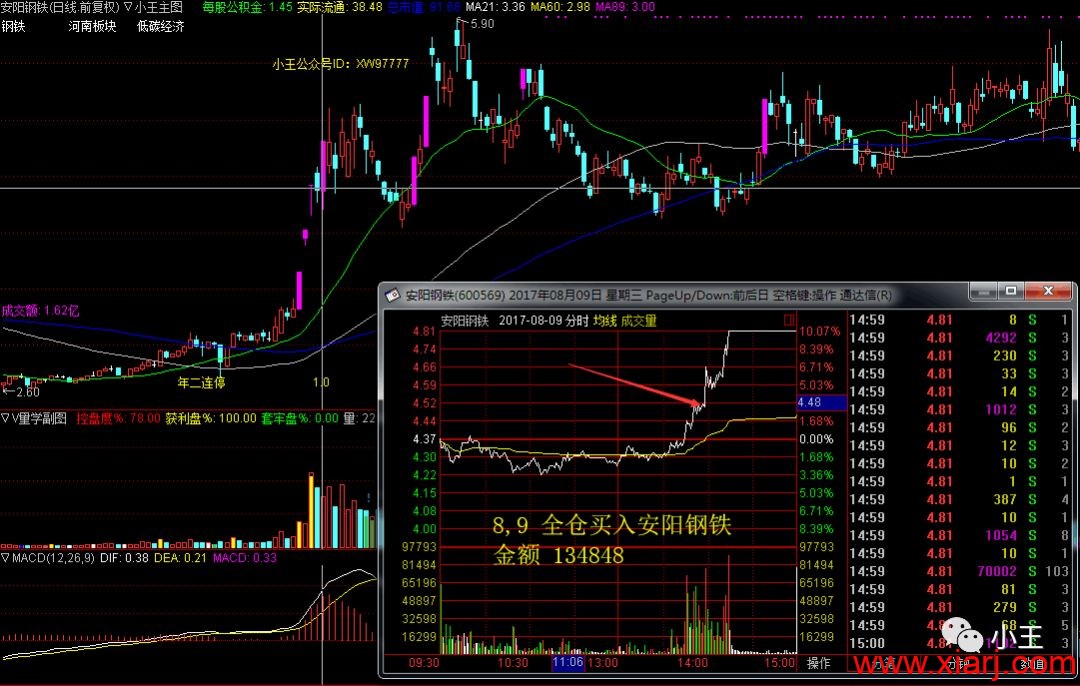This screenshot has width=1080, height=686.
Task: Click the 成交额: 1.62亿 label
Action: coord(41,311)
